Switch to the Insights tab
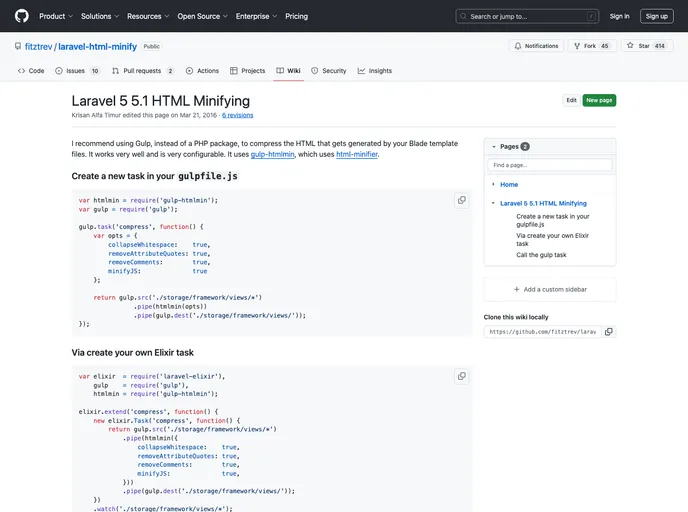The height and width of the screenshot is (512, 688). coord(374,71)
